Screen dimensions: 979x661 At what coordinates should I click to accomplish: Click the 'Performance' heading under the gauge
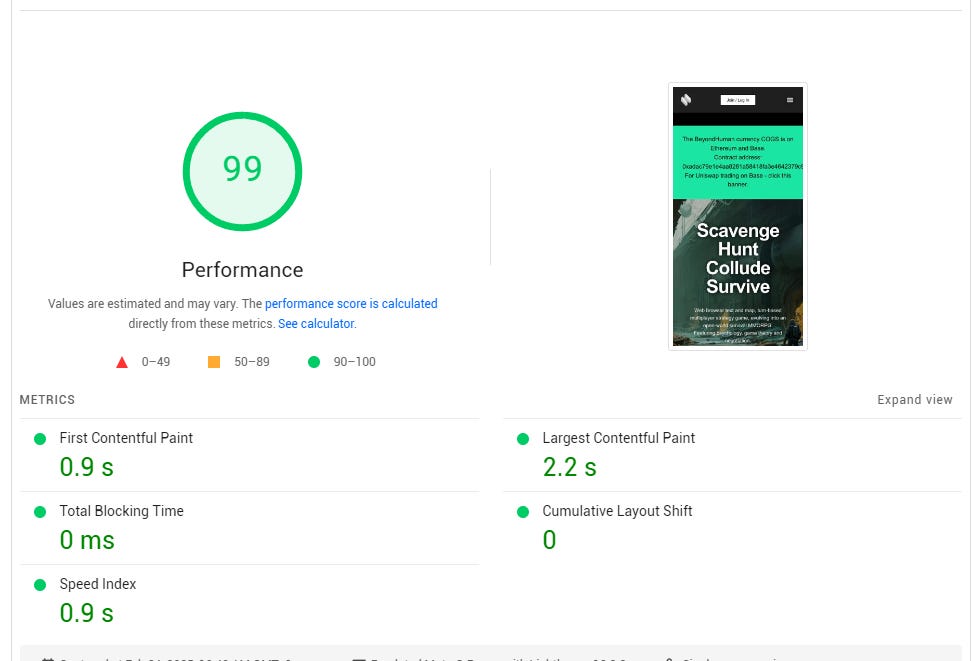[242, 270]
